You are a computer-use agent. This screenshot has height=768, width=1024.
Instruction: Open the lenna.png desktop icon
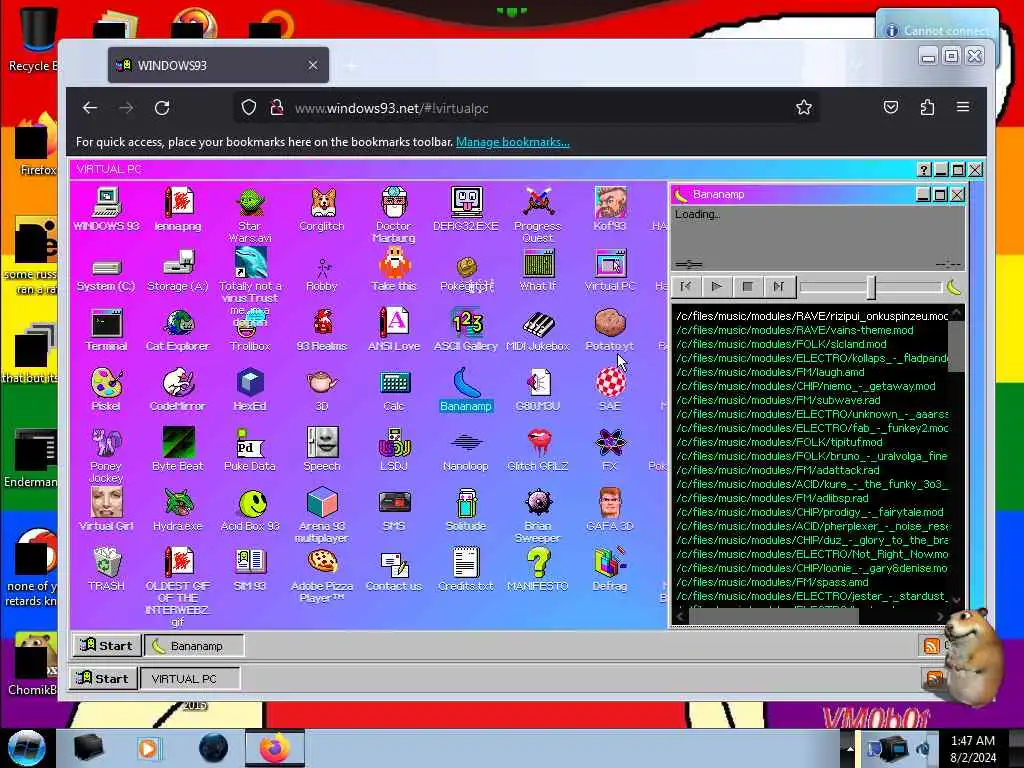(x=178, y=209)
